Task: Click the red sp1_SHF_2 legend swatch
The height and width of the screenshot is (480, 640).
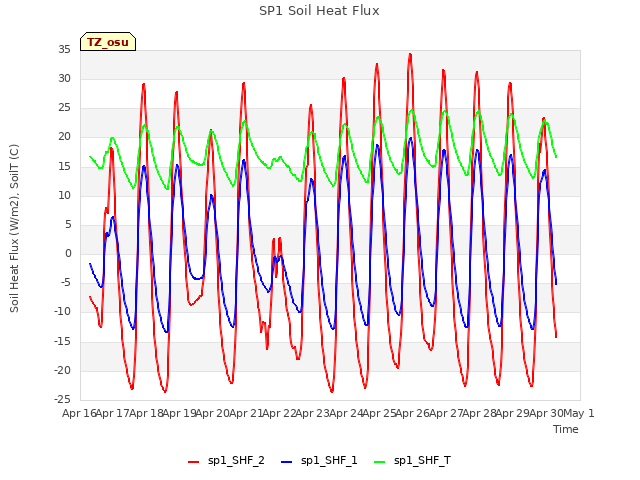Action: 193,461
